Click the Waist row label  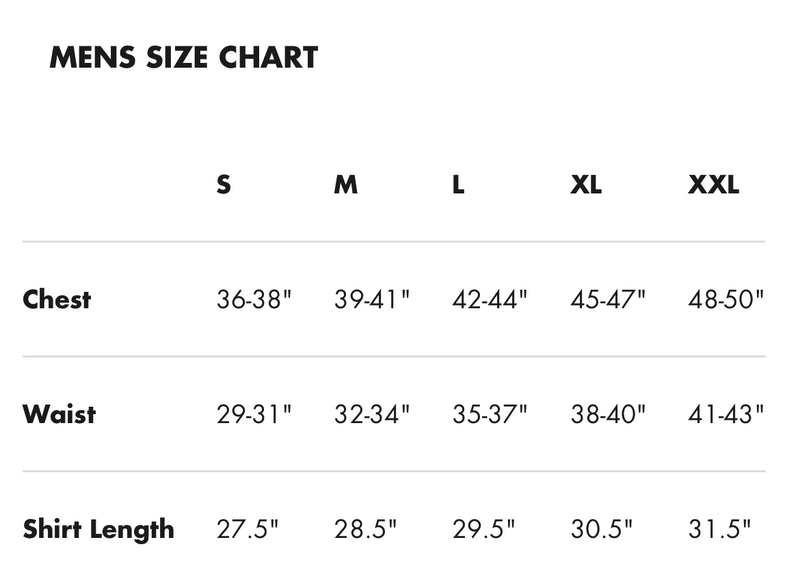tap(59, 414)
